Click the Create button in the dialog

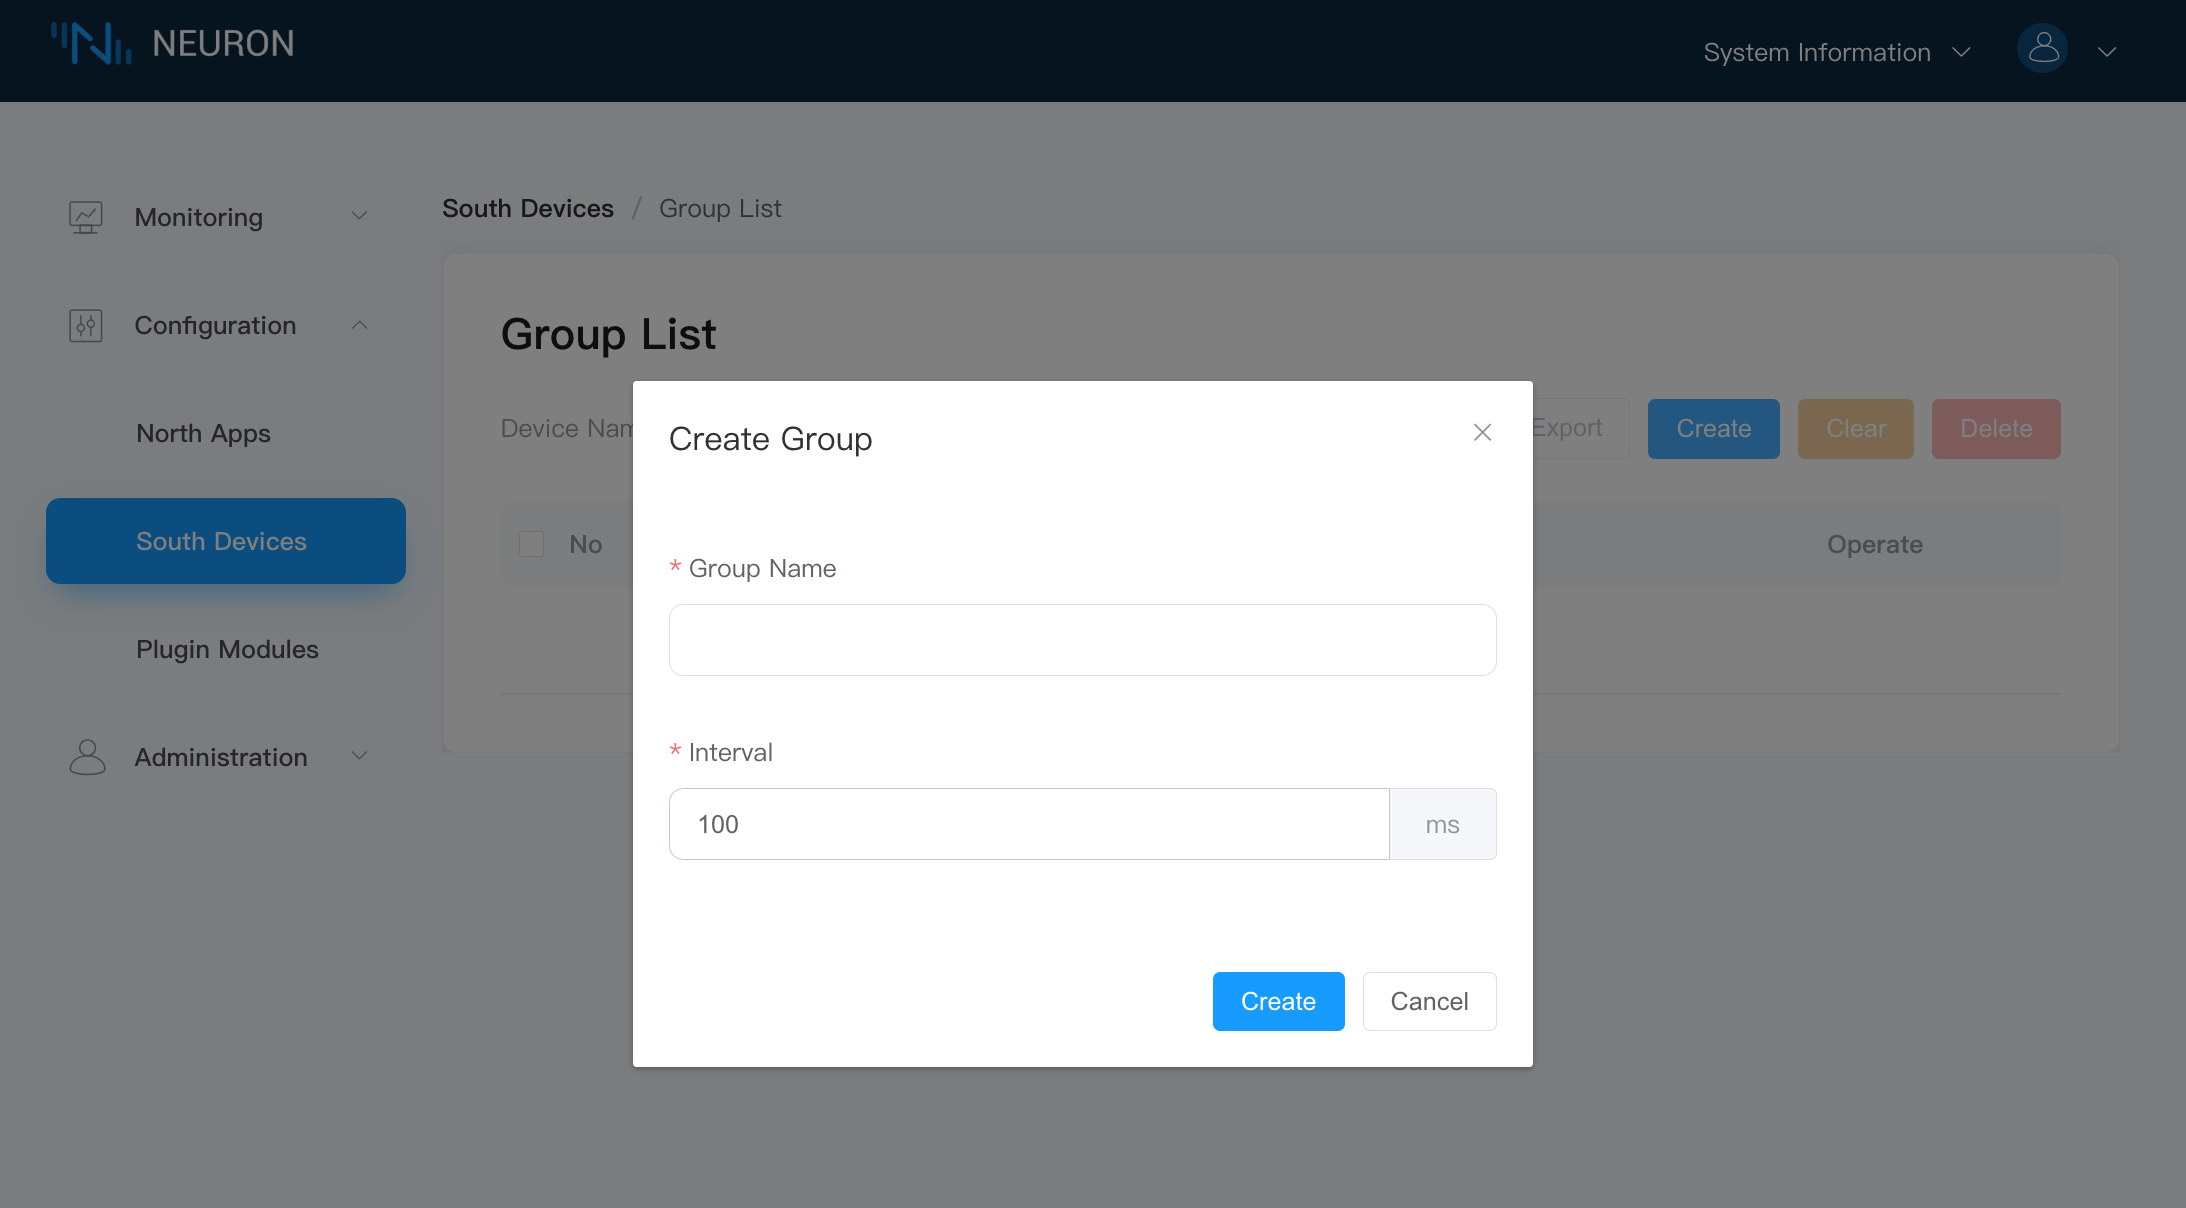(1278, 1001)
